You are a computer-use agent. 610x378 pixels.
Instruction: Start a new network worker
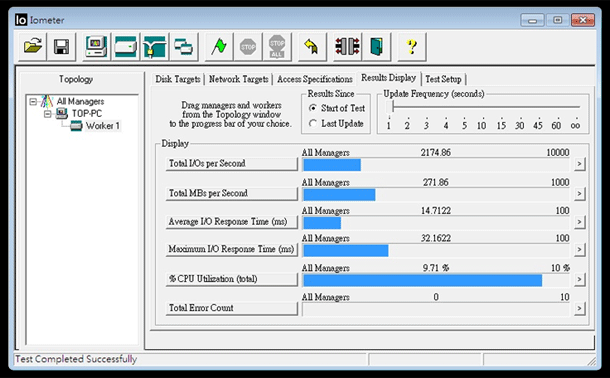154,47
